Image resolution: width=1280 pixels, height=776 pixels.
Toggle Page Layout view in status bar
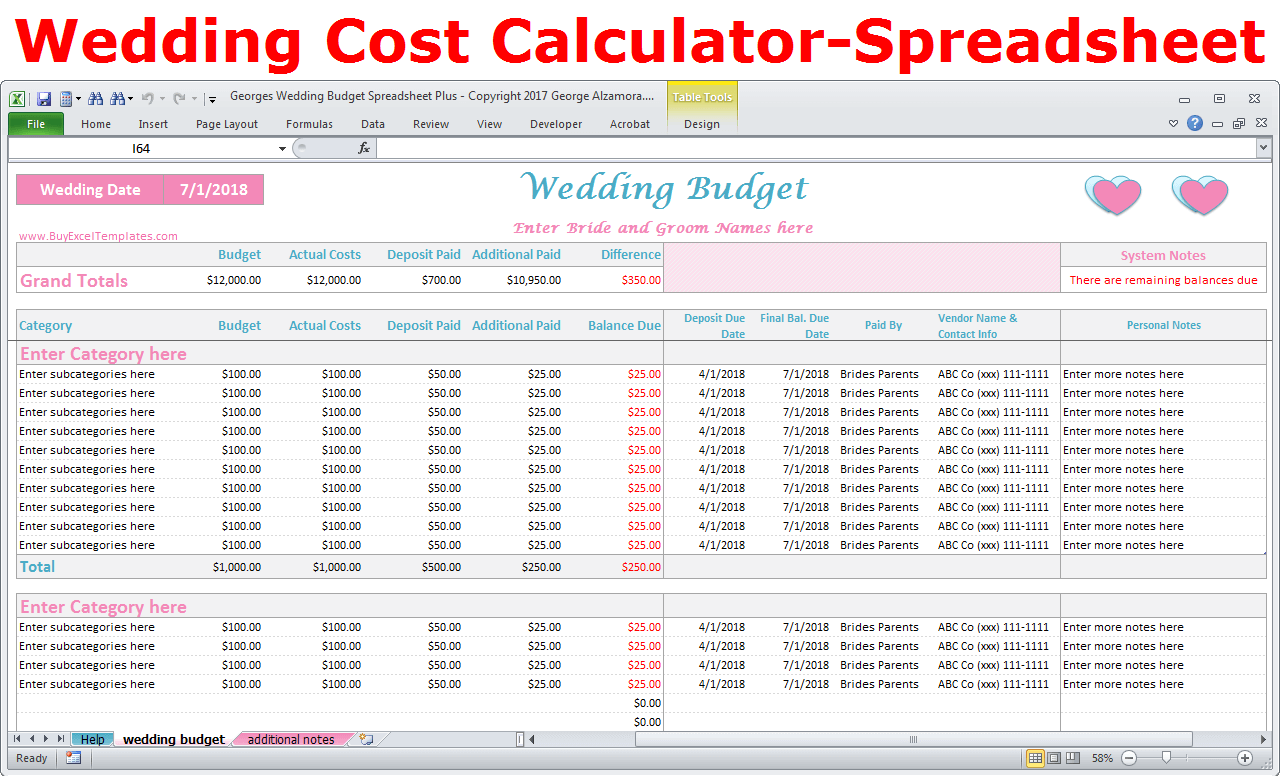pos(1054,757)
